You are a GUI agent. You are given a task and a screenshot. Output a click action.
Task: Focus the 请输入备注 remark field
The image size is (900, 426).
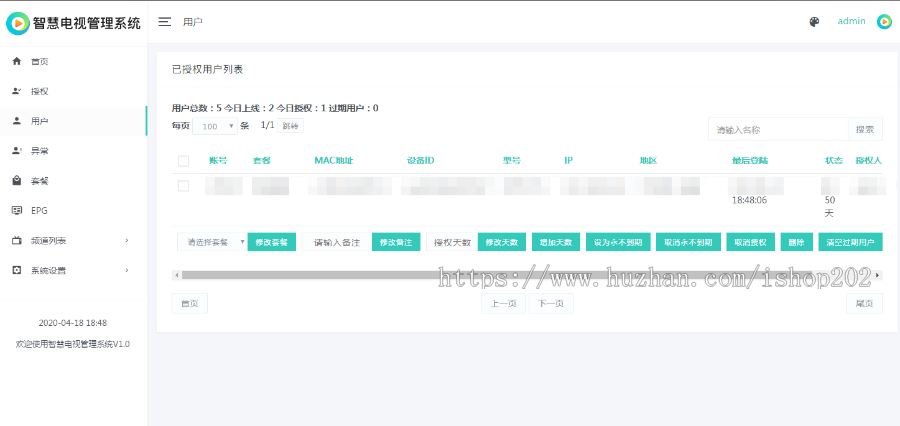tap(337, 242)
